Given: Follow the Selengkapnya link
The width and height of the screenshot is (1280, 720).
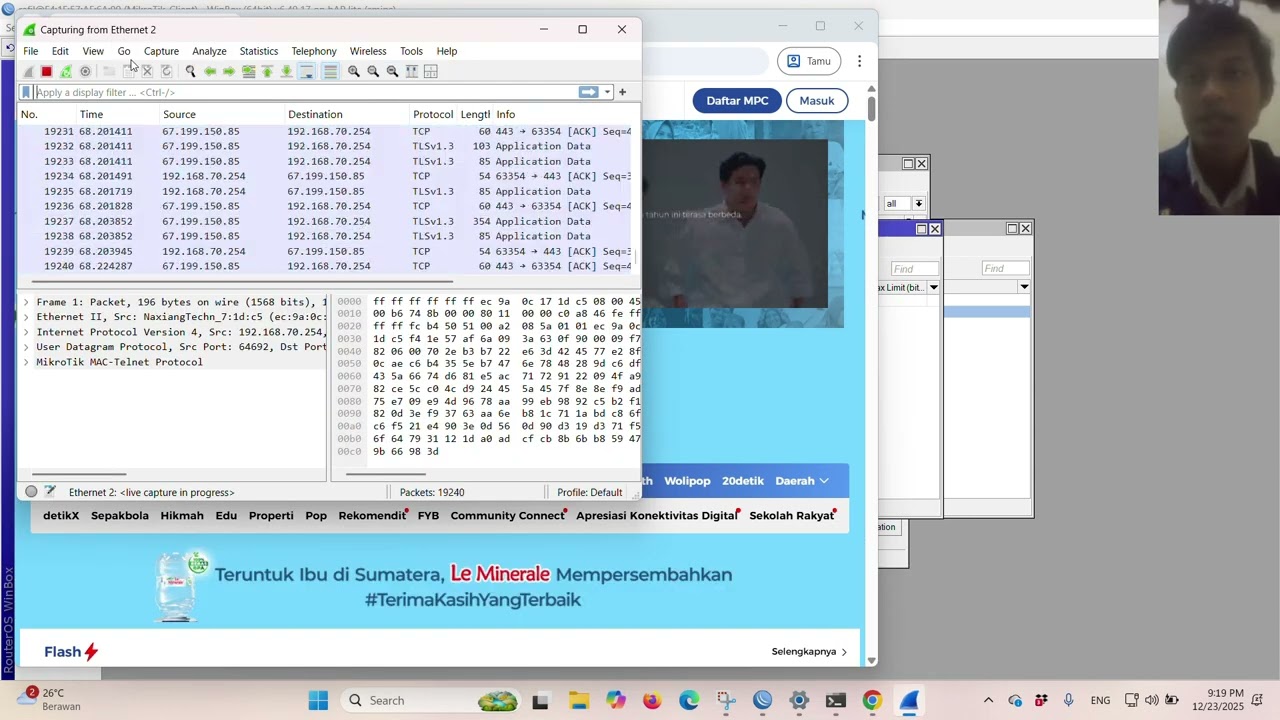Looking at the screenshot, I should [x=809, y=652].
